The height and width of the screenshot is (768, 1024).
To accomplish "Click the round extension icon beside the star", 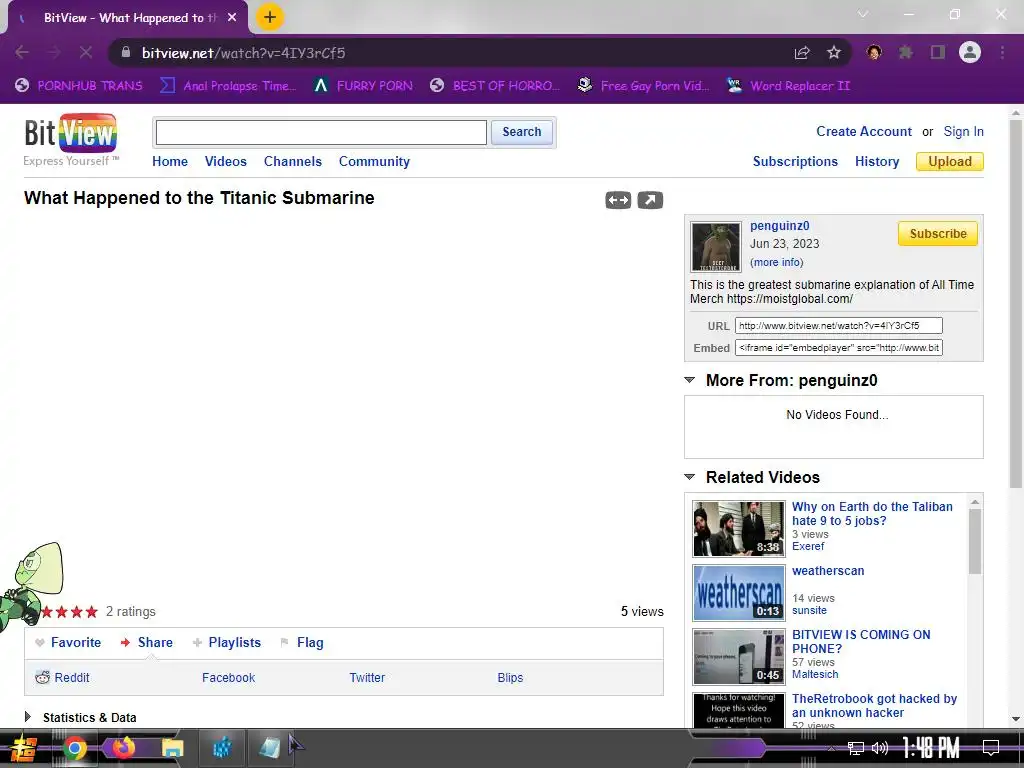I will coord(874,52).
